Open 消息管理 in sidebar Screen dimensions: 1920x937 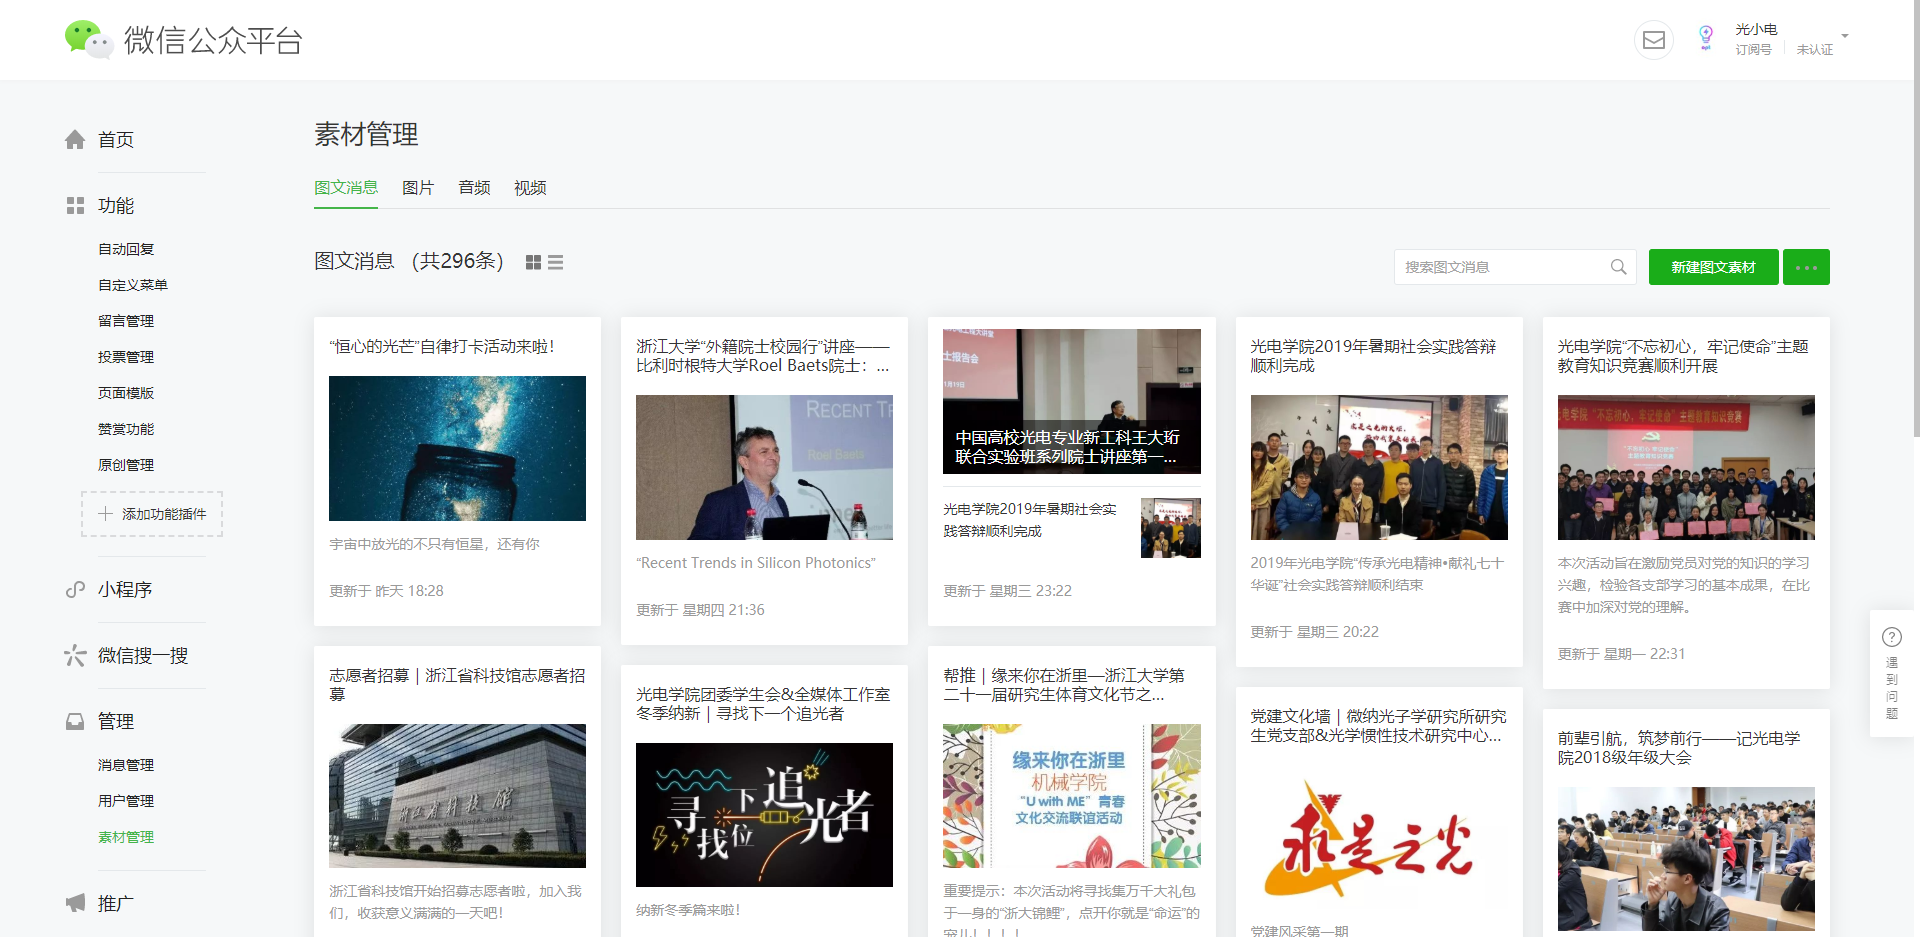[126, 765]
